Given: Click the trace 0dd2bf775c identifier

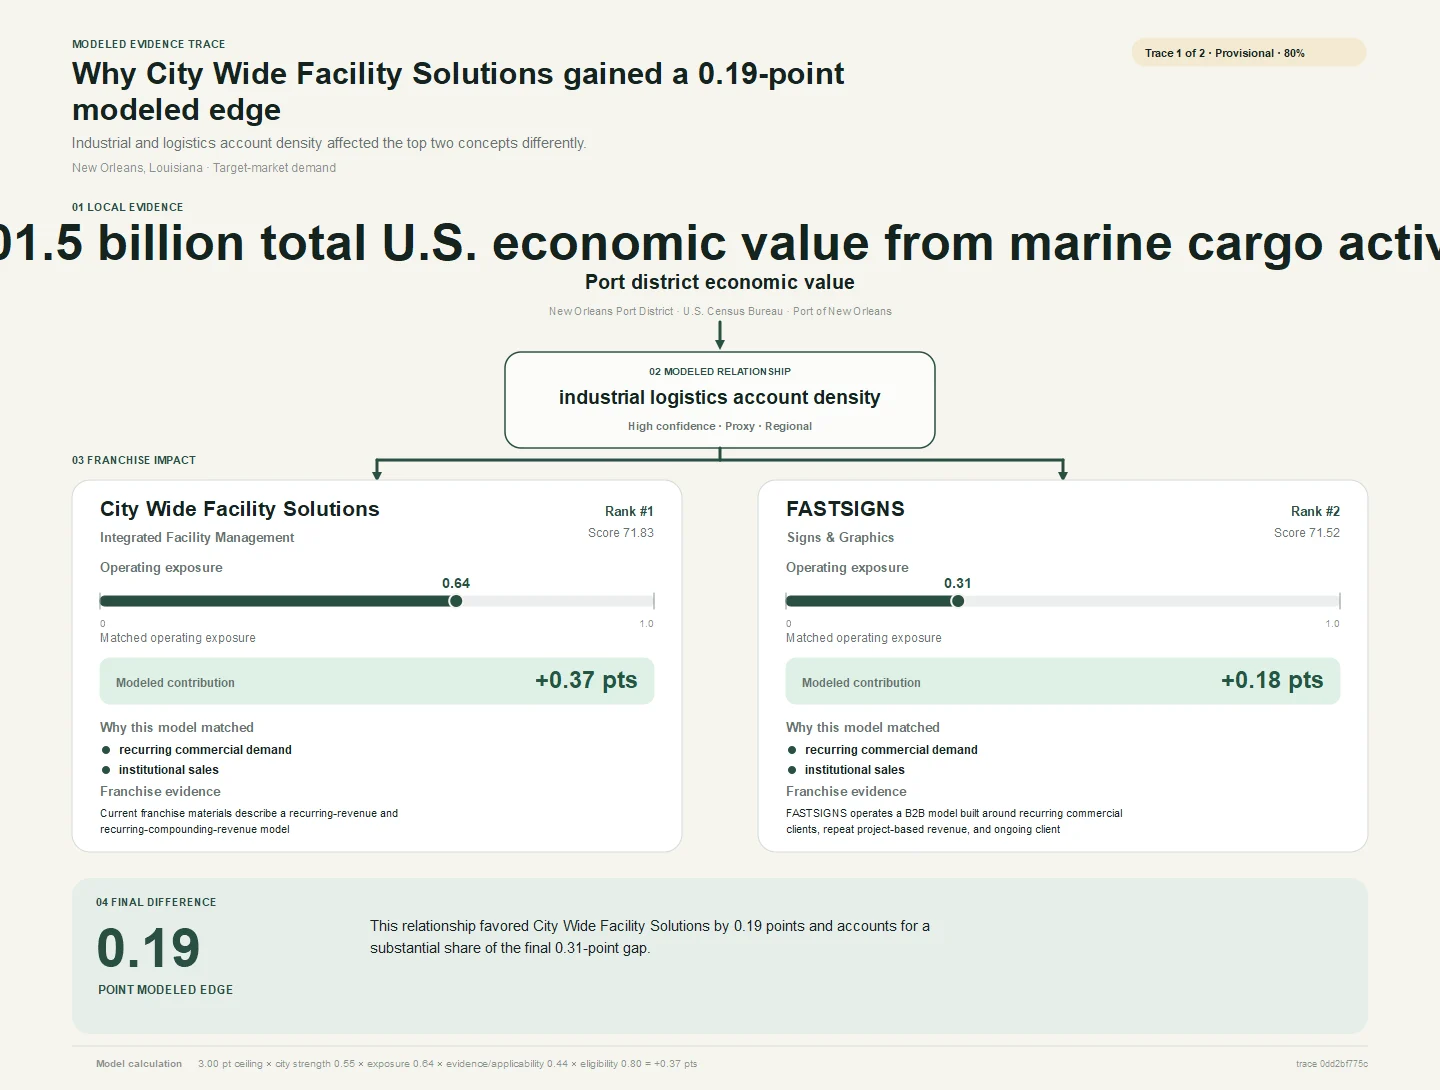Looking at the screenshot, I should 1332,1064.
